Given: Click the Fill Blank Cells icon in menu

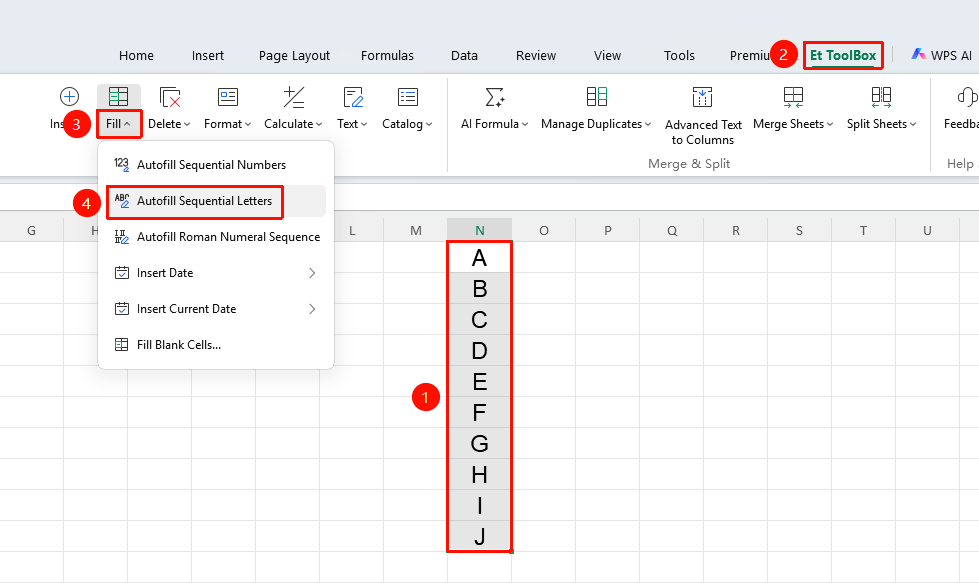Looking at the screenshot, I should click(122, 345).
